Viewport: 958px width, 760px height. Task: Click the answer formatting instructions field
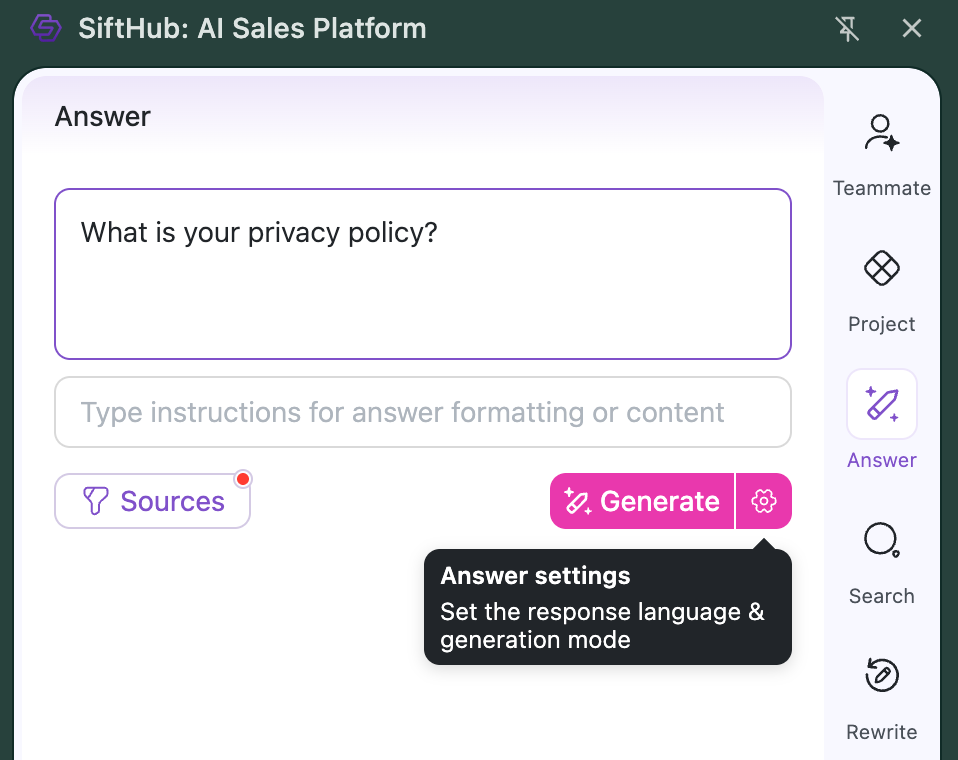click(x=422, y=412)
